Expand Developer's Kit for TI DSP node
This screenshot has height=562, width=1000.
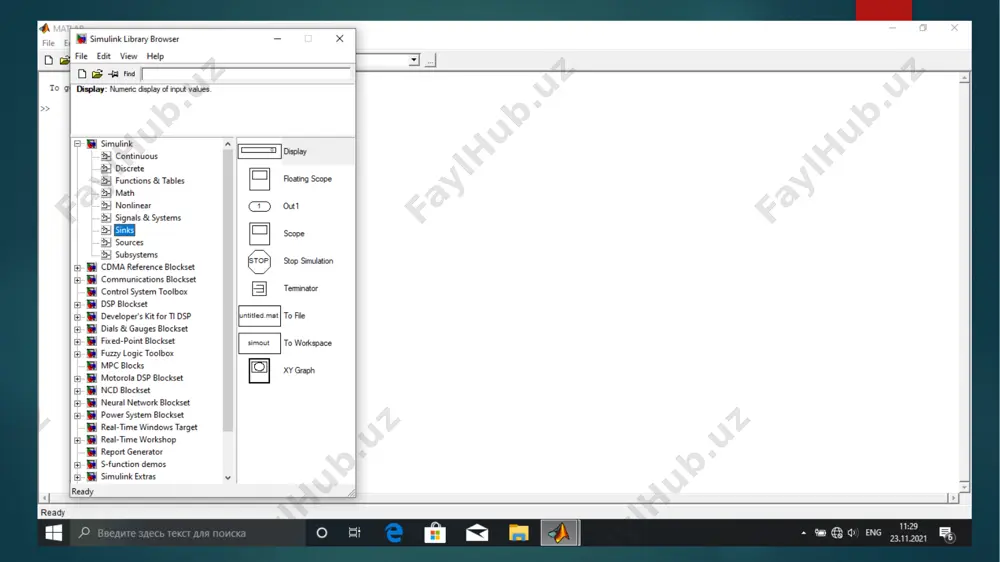(78, 316)
